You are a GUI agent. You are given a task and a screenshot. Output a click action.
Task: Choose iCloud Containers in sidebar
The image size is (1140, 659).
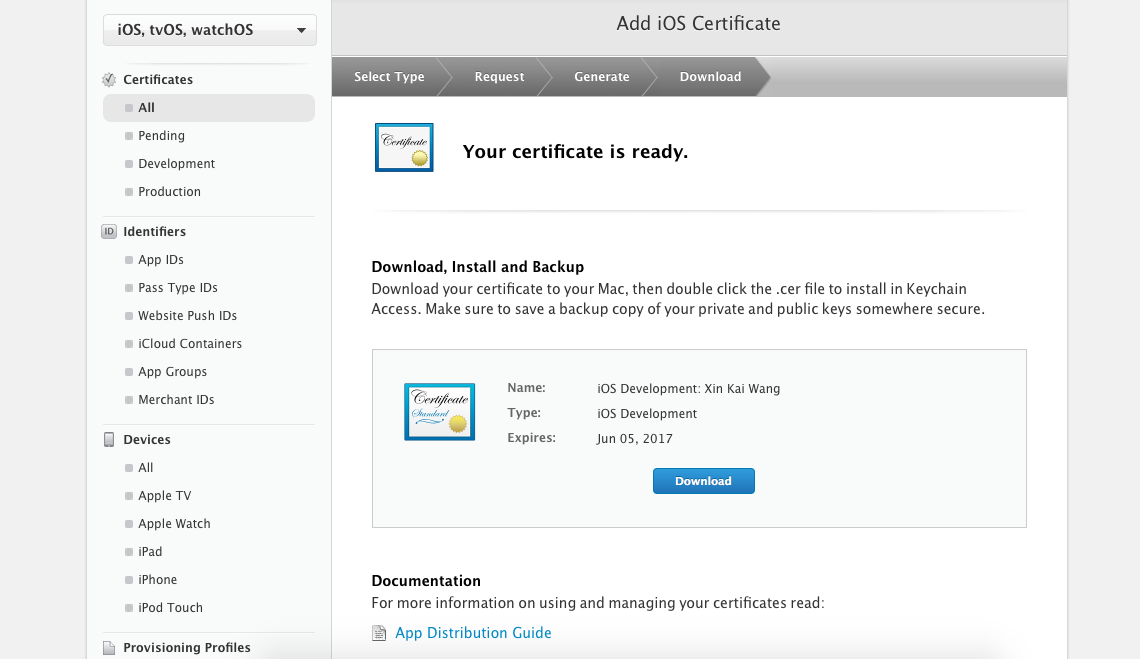190,344
